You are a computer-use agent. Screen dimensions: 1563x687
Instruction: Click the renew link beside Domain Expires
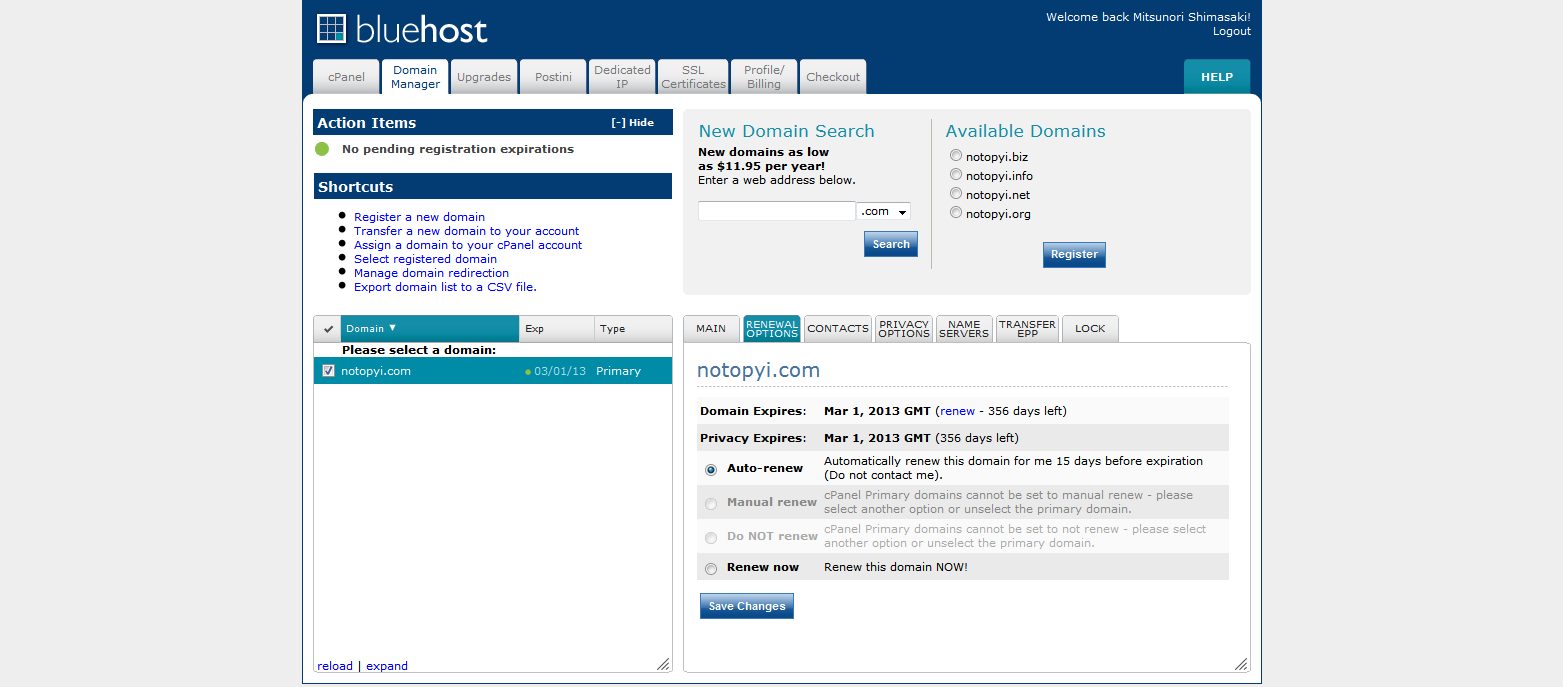coord(958,411)
